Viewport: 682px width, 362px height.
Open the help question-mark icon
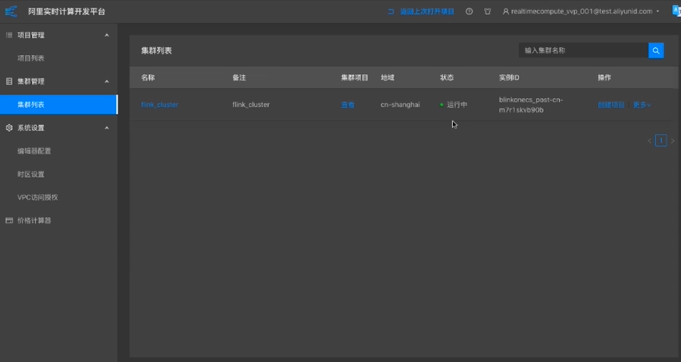pyautogui.click(x=469, y=12)
